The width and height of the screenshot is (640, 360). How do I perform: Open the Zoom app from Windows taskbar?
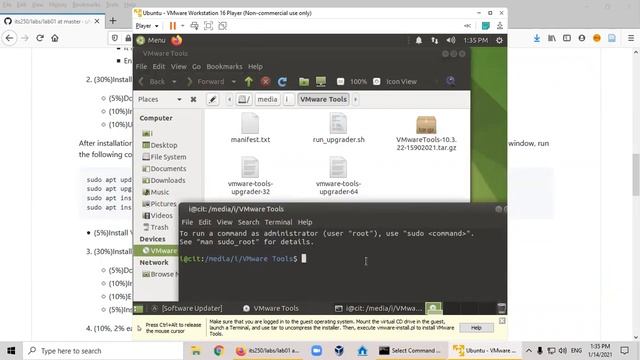[x=316, y=351]
